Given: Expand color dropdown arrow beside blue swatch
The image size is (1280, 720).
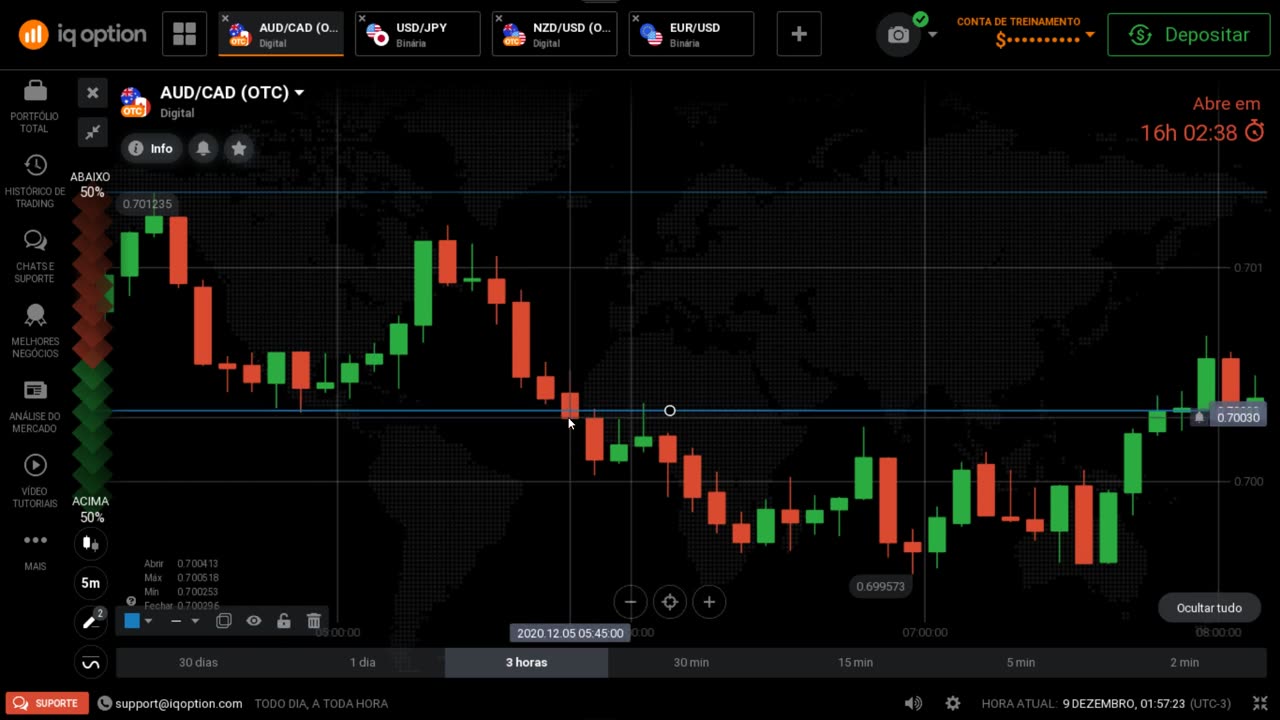Looking at the screenshot, I should (x=148, y=621).
